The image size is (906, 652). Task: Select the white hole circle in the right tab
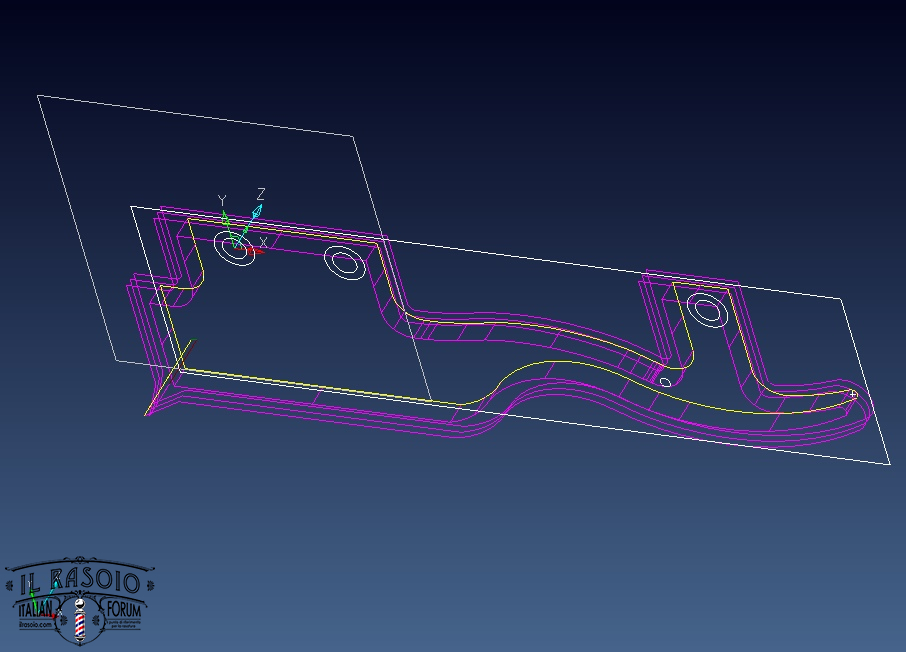709,309
